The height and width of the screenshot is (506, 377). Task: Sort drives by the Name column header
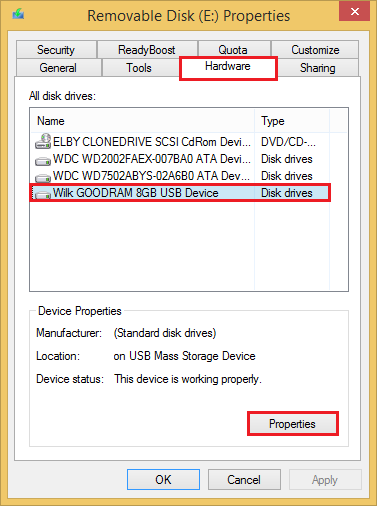pos(142,121)
